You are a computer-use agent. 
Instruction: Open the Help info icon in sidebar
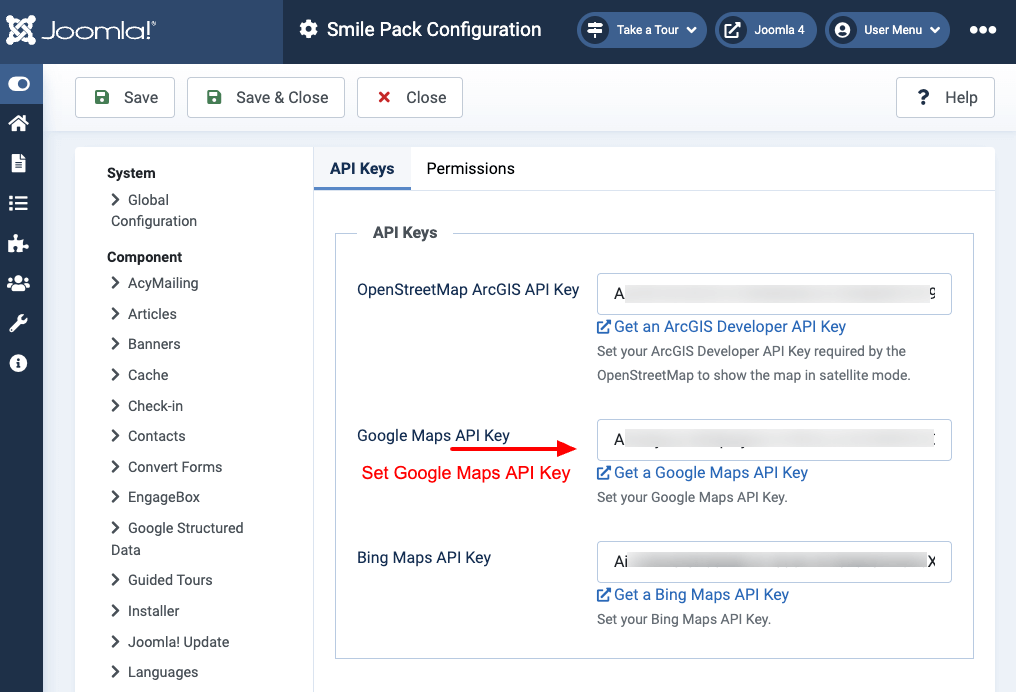click(18, 363)
